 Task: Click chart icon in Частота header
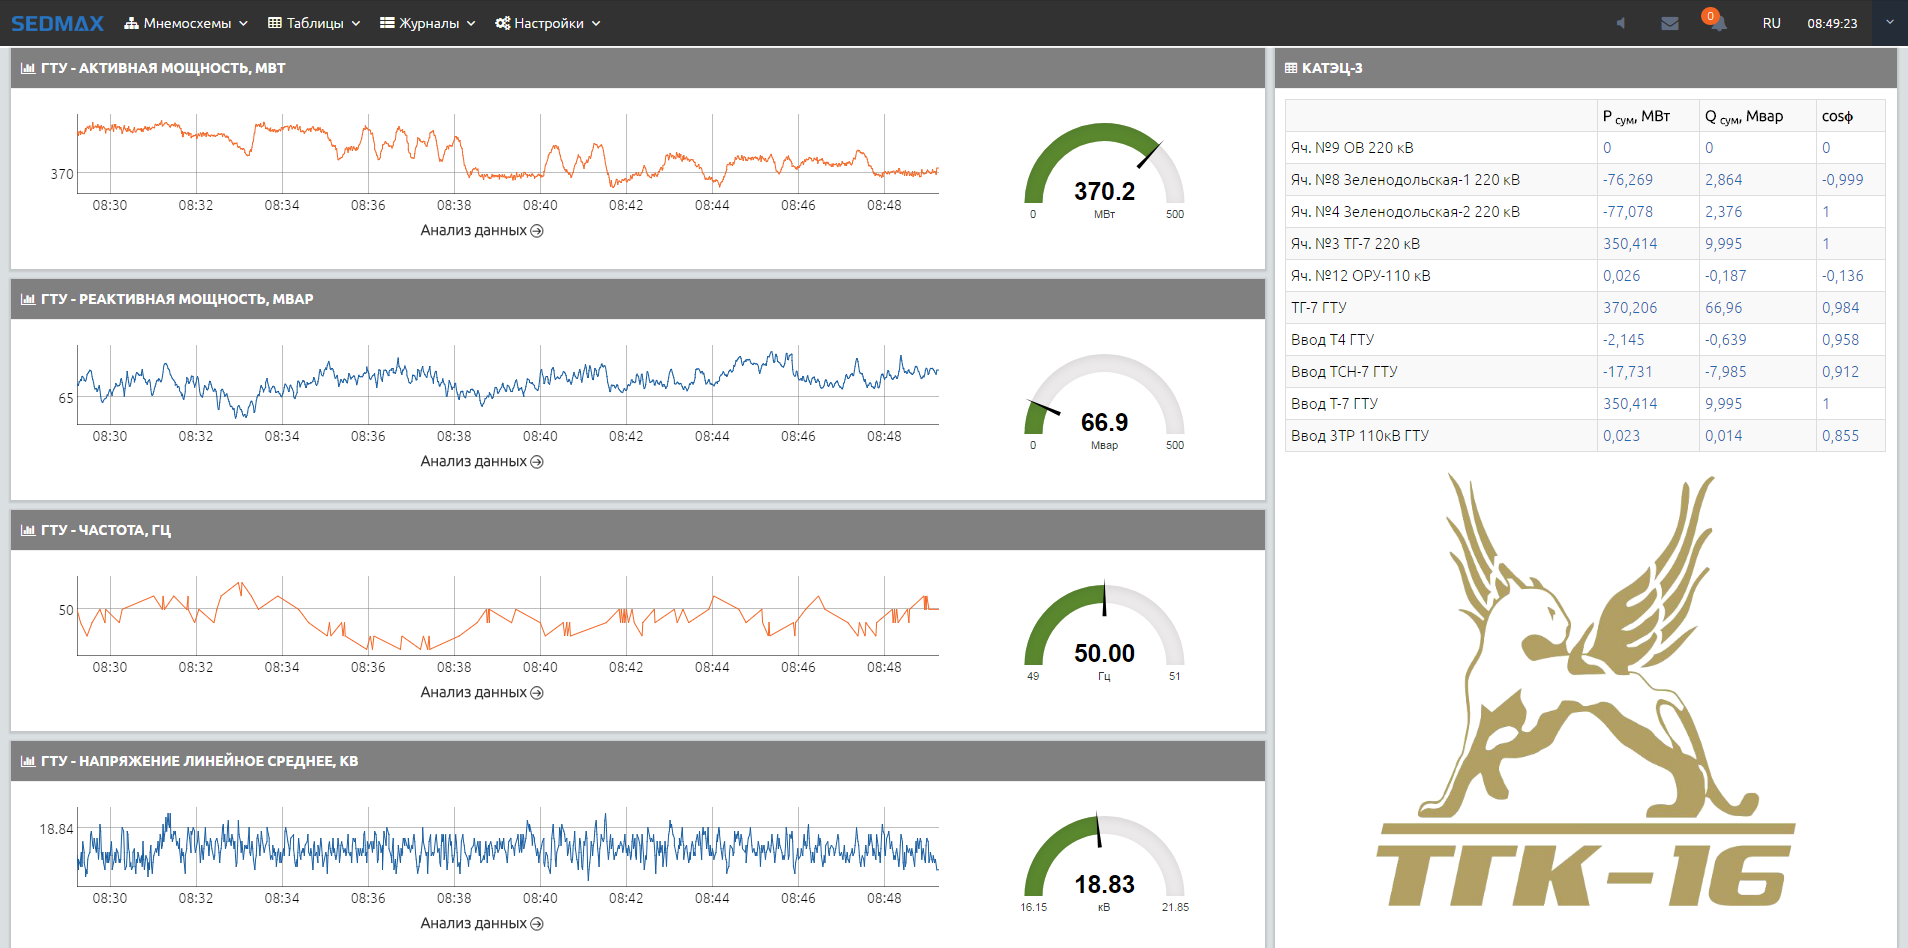28,530
